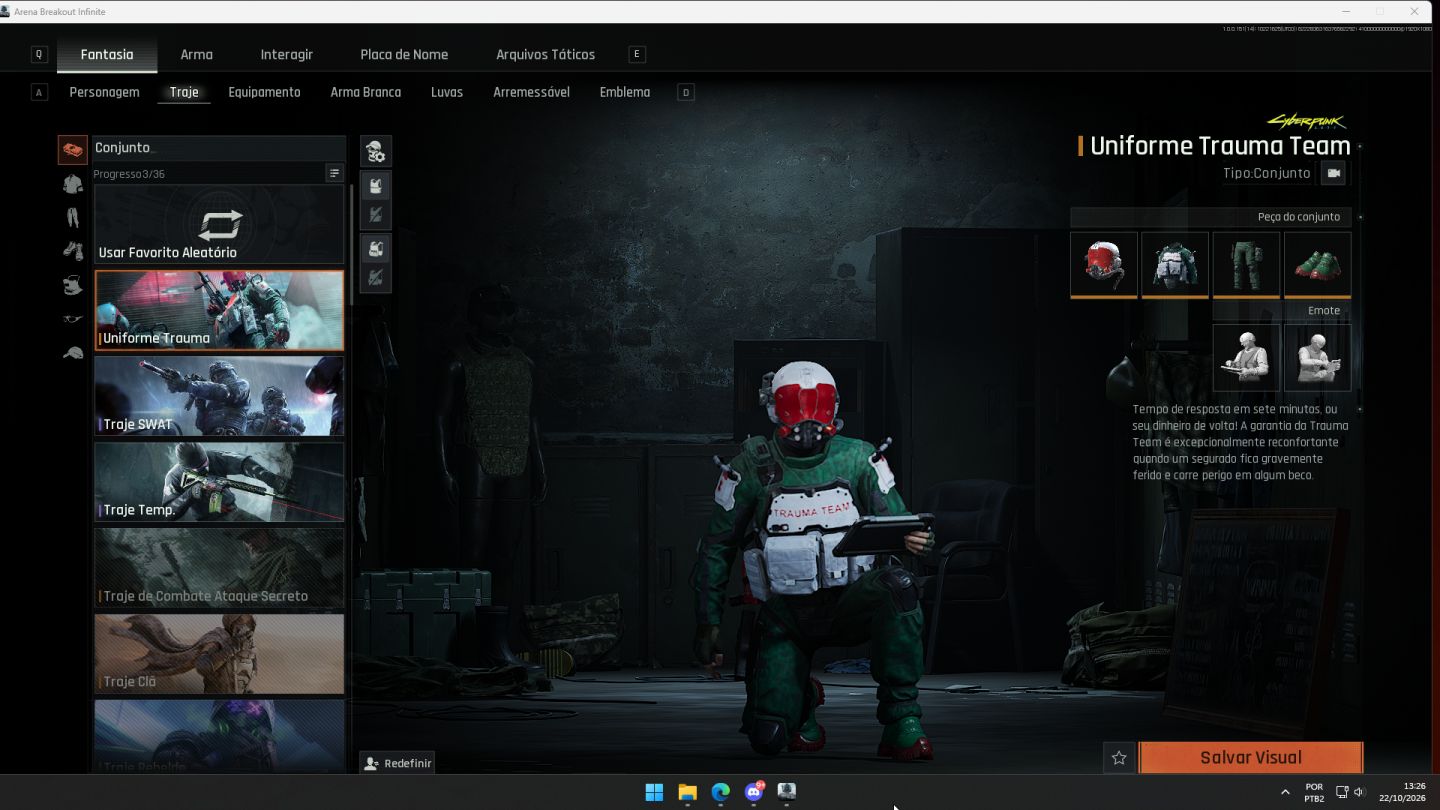
Task: Select the Personagem sub-tab
Action: click(104, 92)
